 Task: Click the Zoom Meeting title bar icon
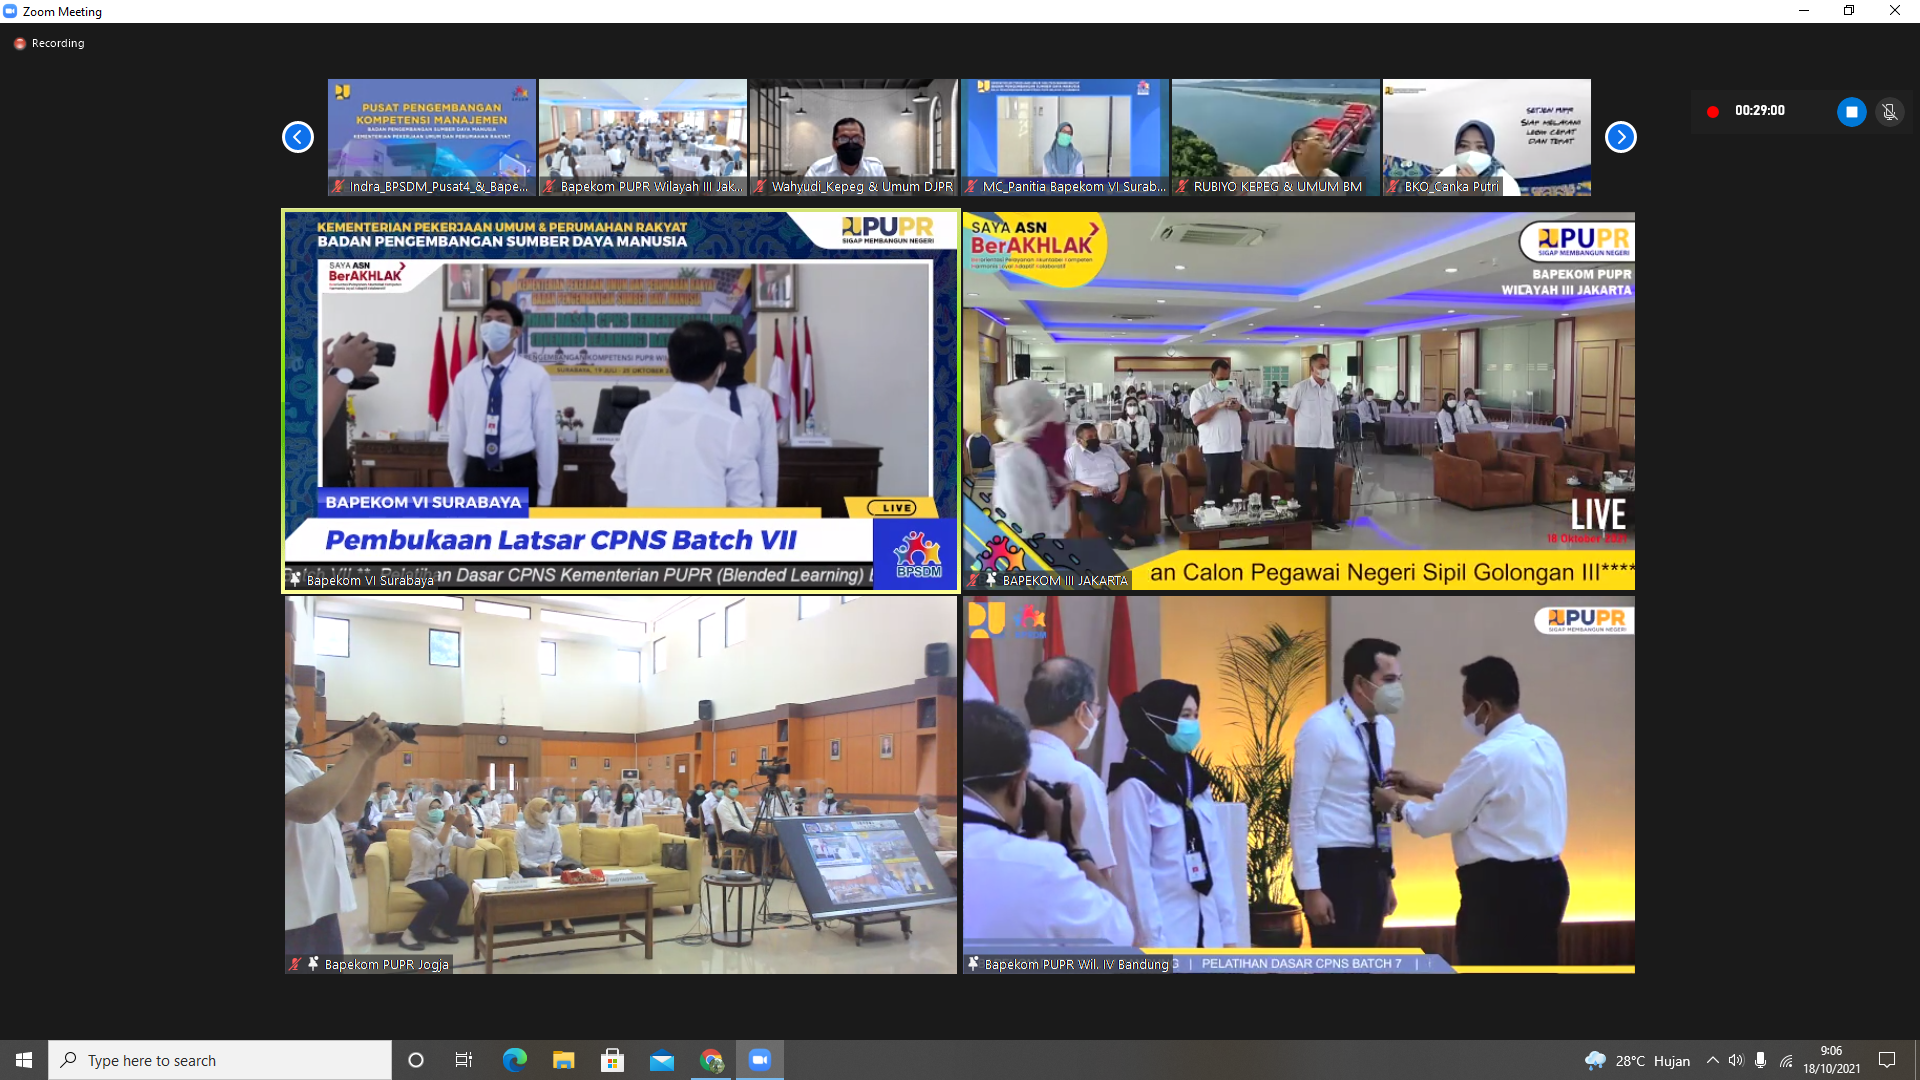11,11
